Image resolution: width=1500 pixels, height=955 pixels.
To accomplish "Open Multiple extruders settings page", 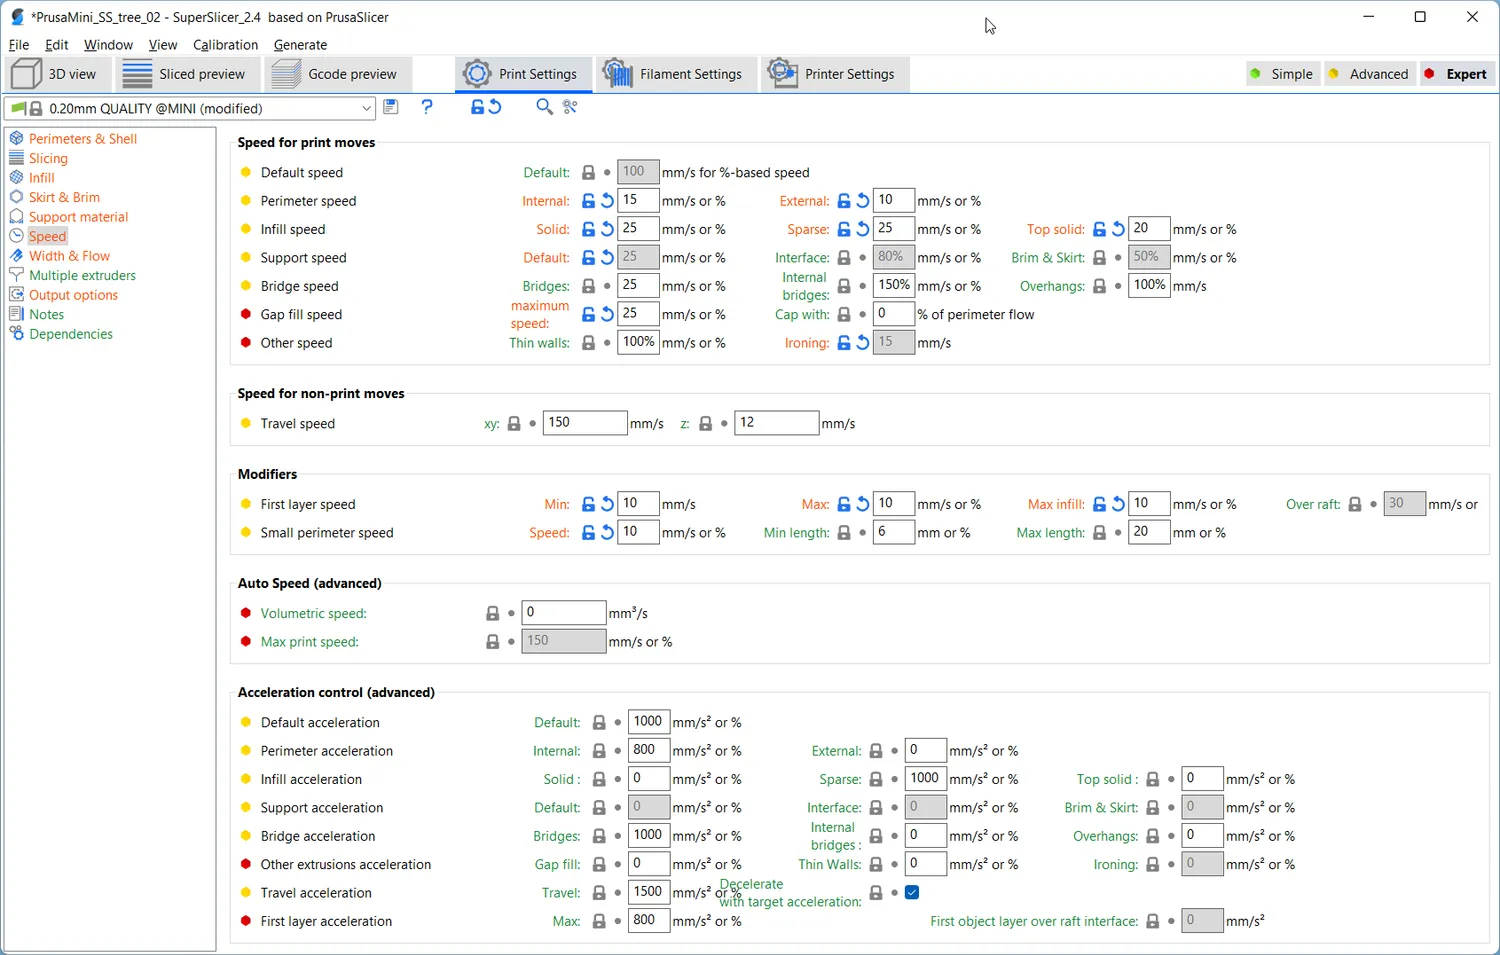I will [x=82, y=275].
